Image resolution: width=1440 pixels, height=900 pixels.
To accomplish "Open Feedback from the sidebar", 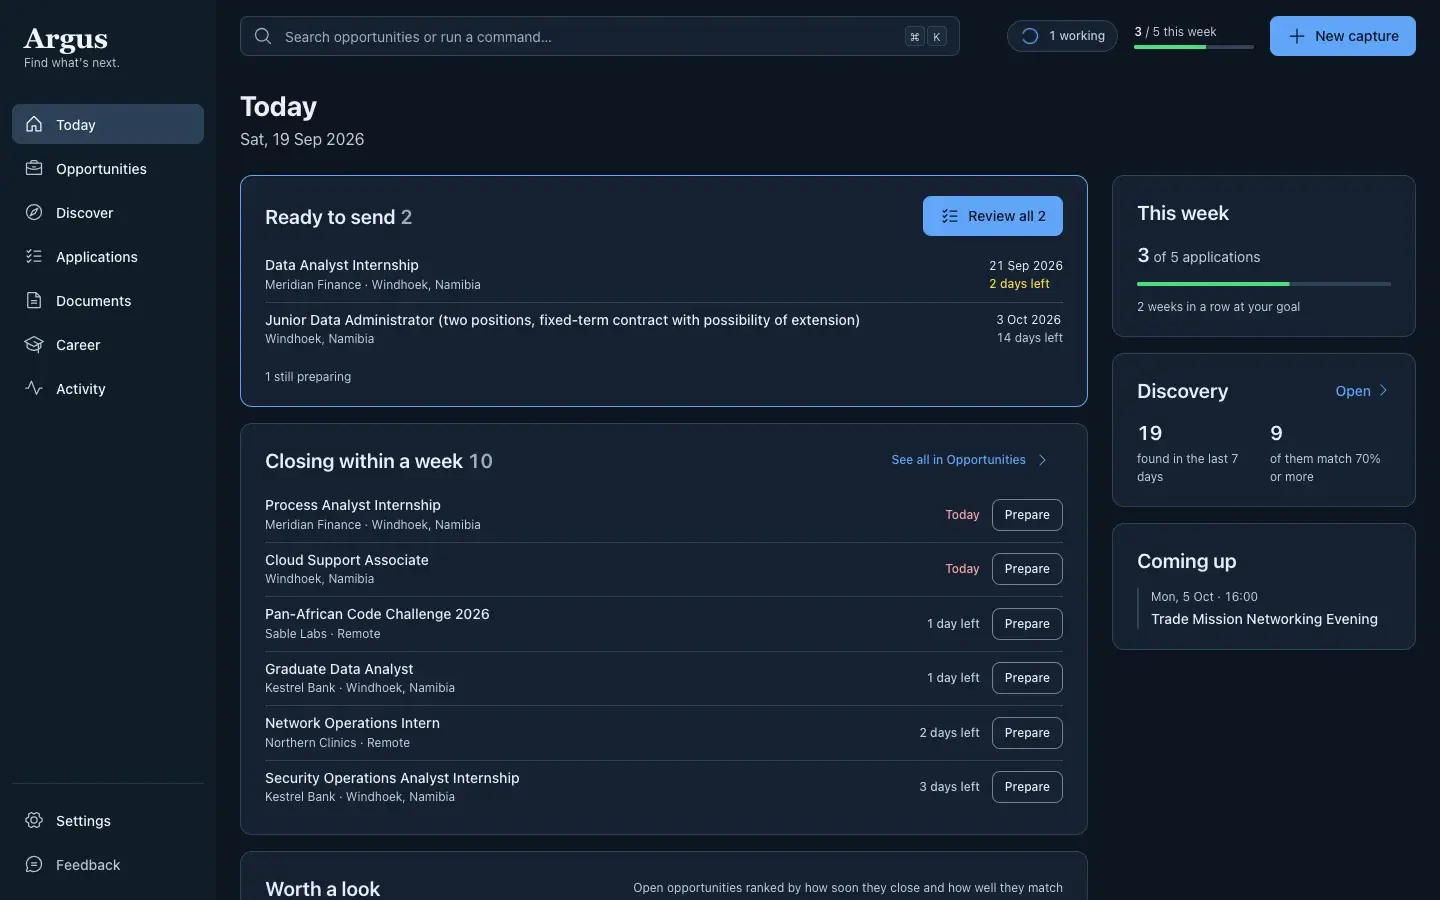I will point(108,864).
